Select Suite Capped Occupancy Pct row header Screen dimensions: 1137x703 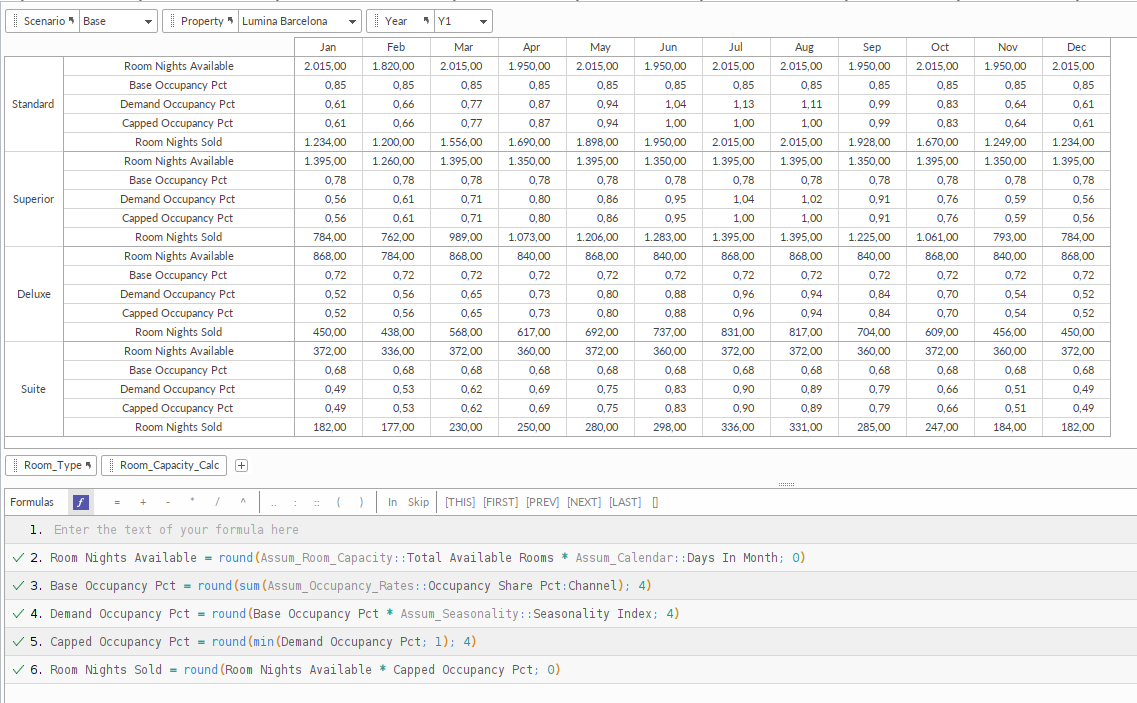(x=178, y=408)
